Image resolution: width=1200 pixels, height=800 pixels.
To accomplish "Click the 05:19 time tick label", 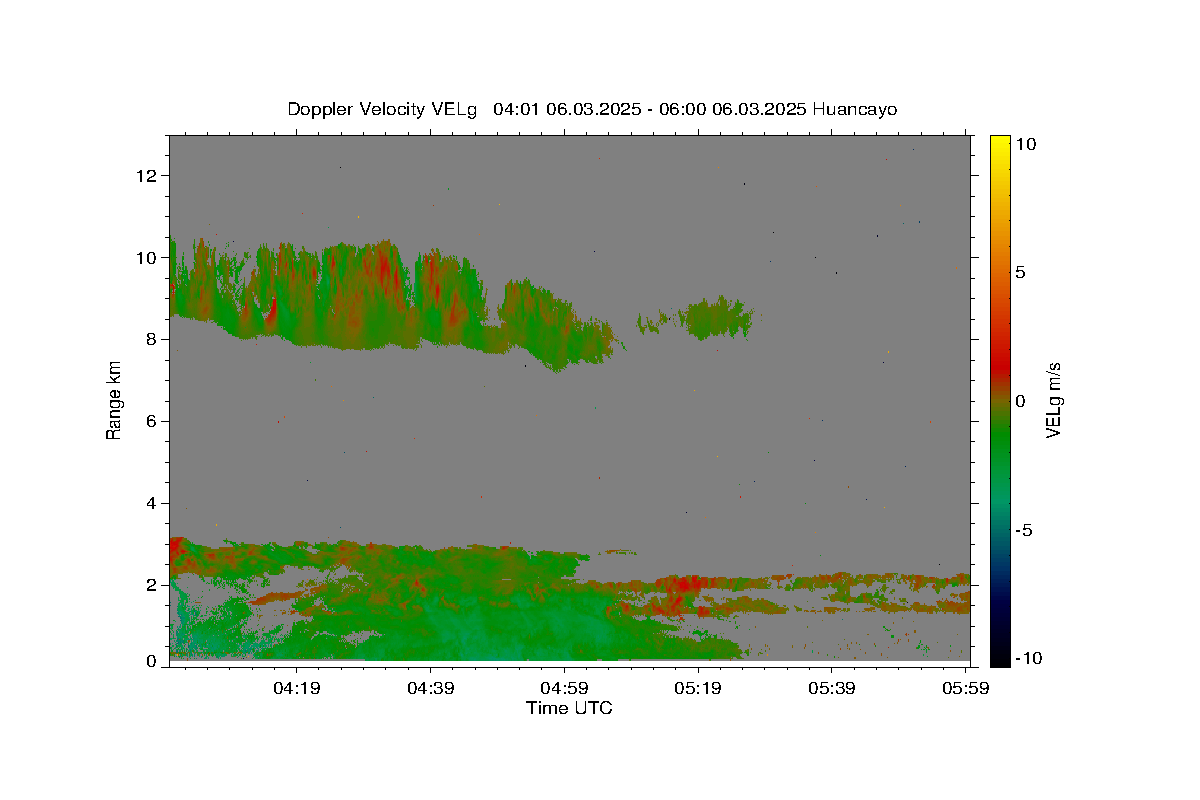I will coord(698,689).
